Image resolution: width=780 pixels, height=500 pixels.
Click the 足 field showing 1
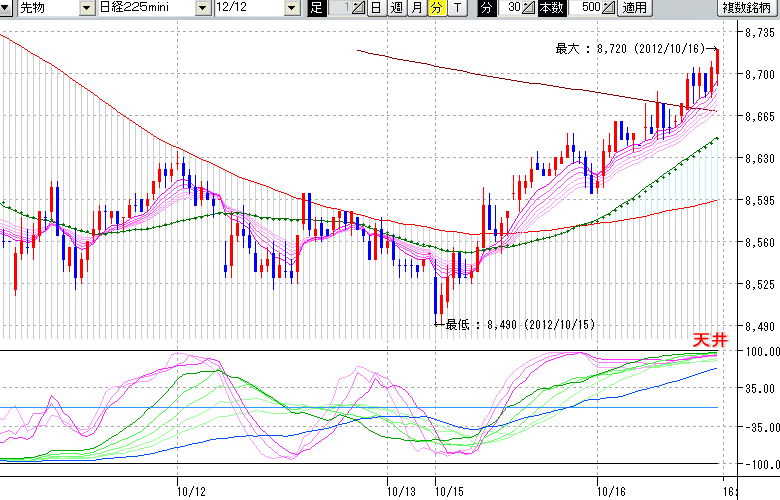pos(340,8)
